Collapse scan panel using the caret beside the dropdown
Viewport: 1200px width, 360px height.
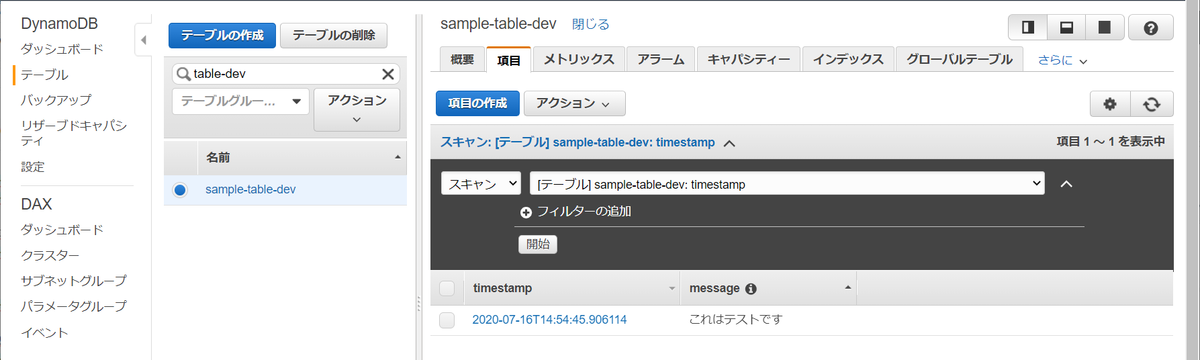point(1066,184)
